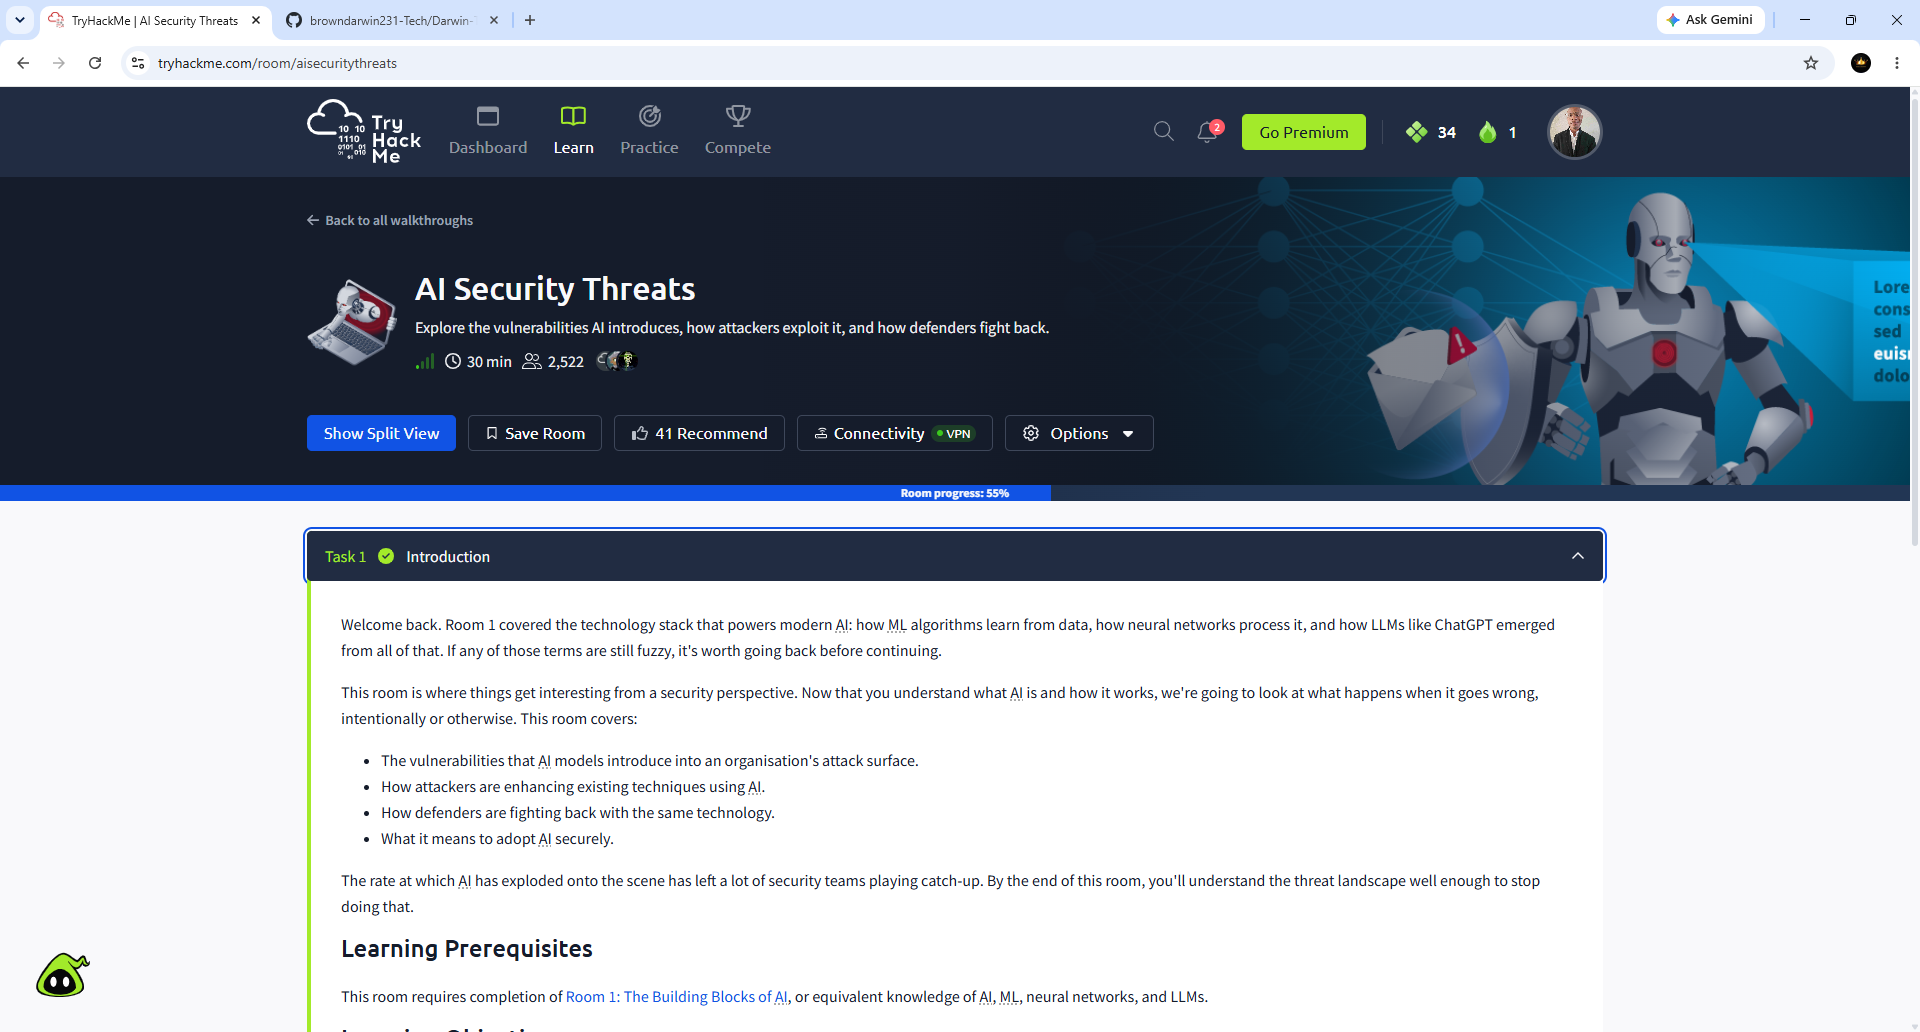Switch to browndarwin231-Tech GitHub tab

pyautogui.click(x=391, y=20)
